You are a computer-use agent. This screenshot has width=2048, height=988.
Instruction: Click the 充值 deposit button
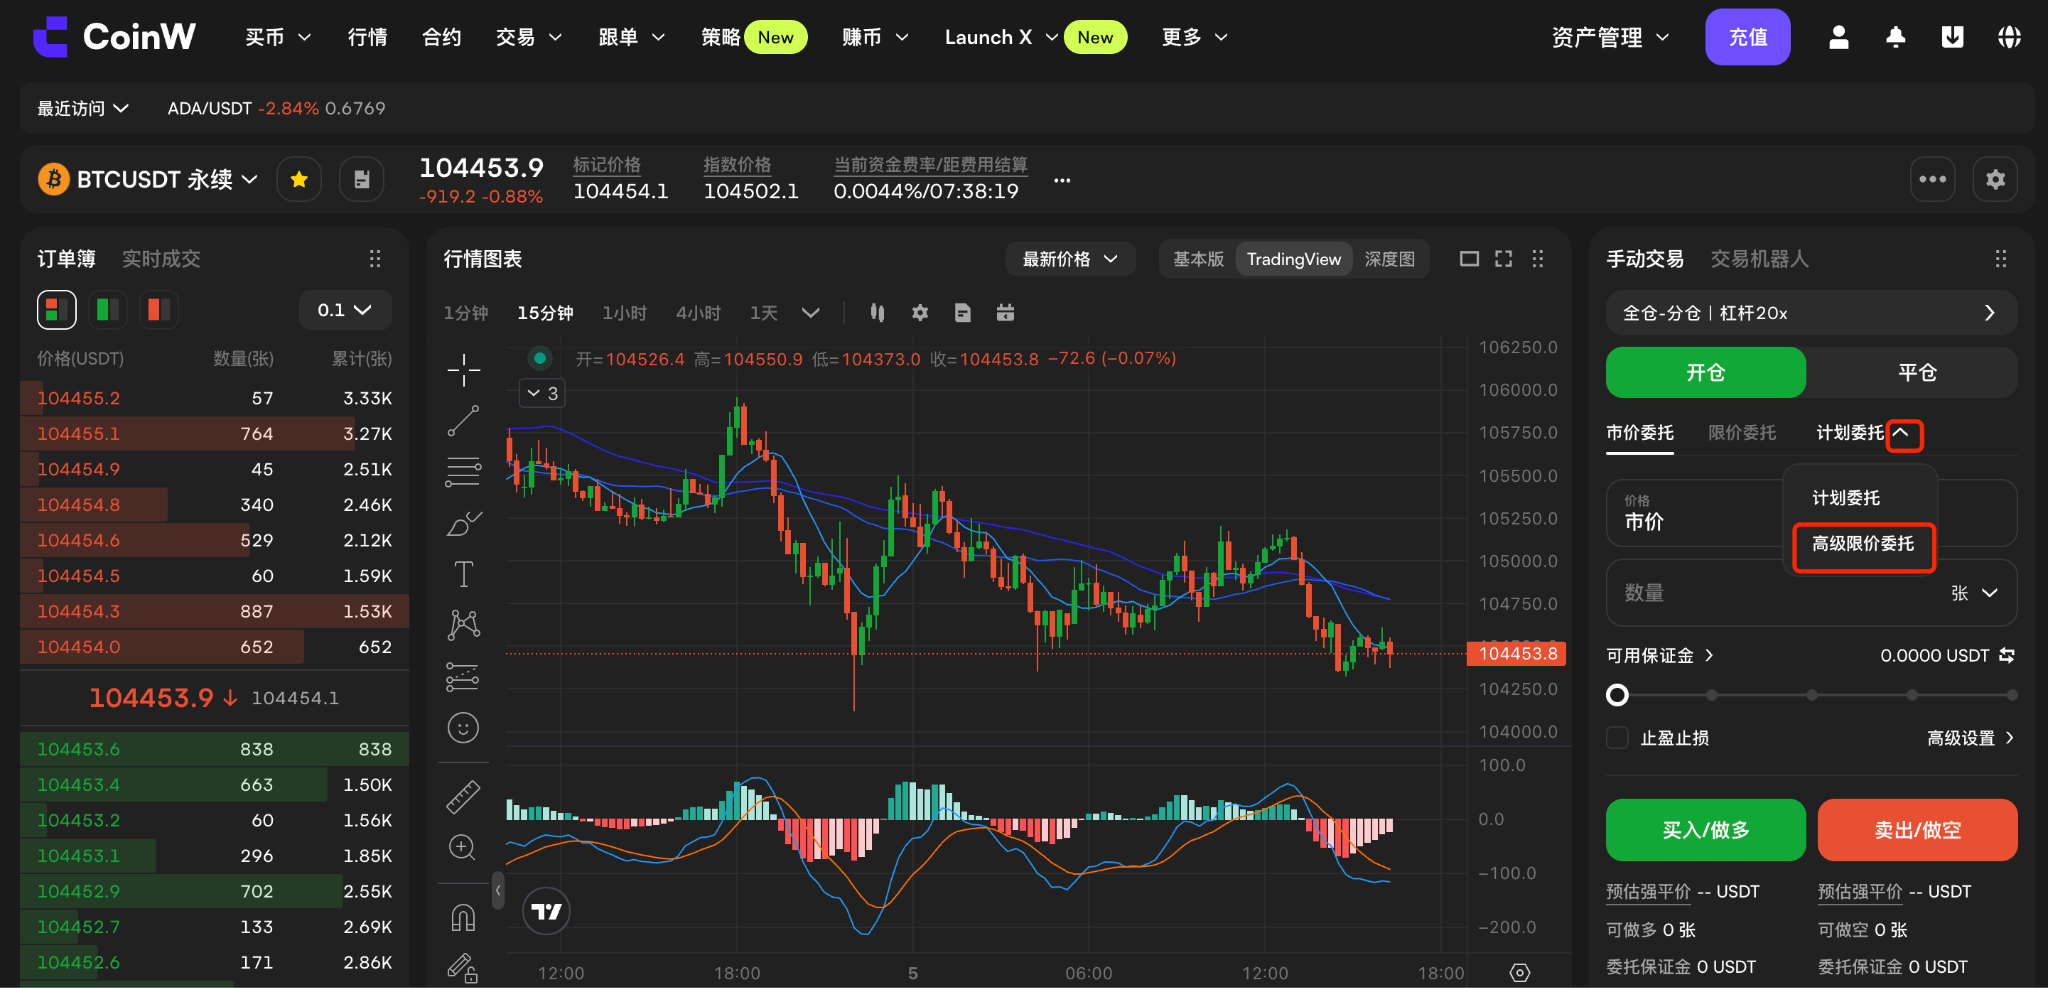[1748, 37]
